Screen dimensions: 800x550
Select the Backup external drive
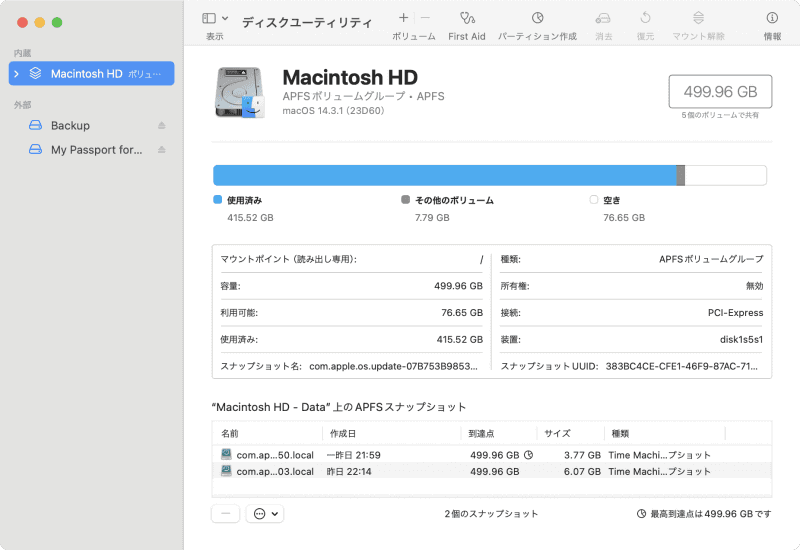tap(70, 126)
